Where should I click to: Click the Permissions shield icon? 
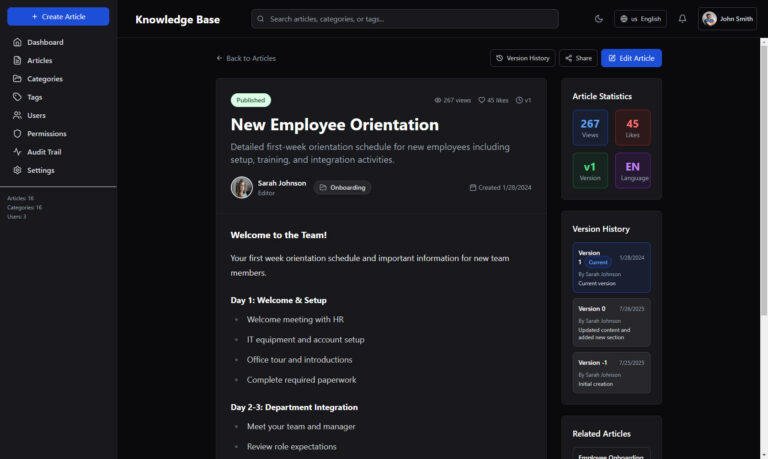17,133
